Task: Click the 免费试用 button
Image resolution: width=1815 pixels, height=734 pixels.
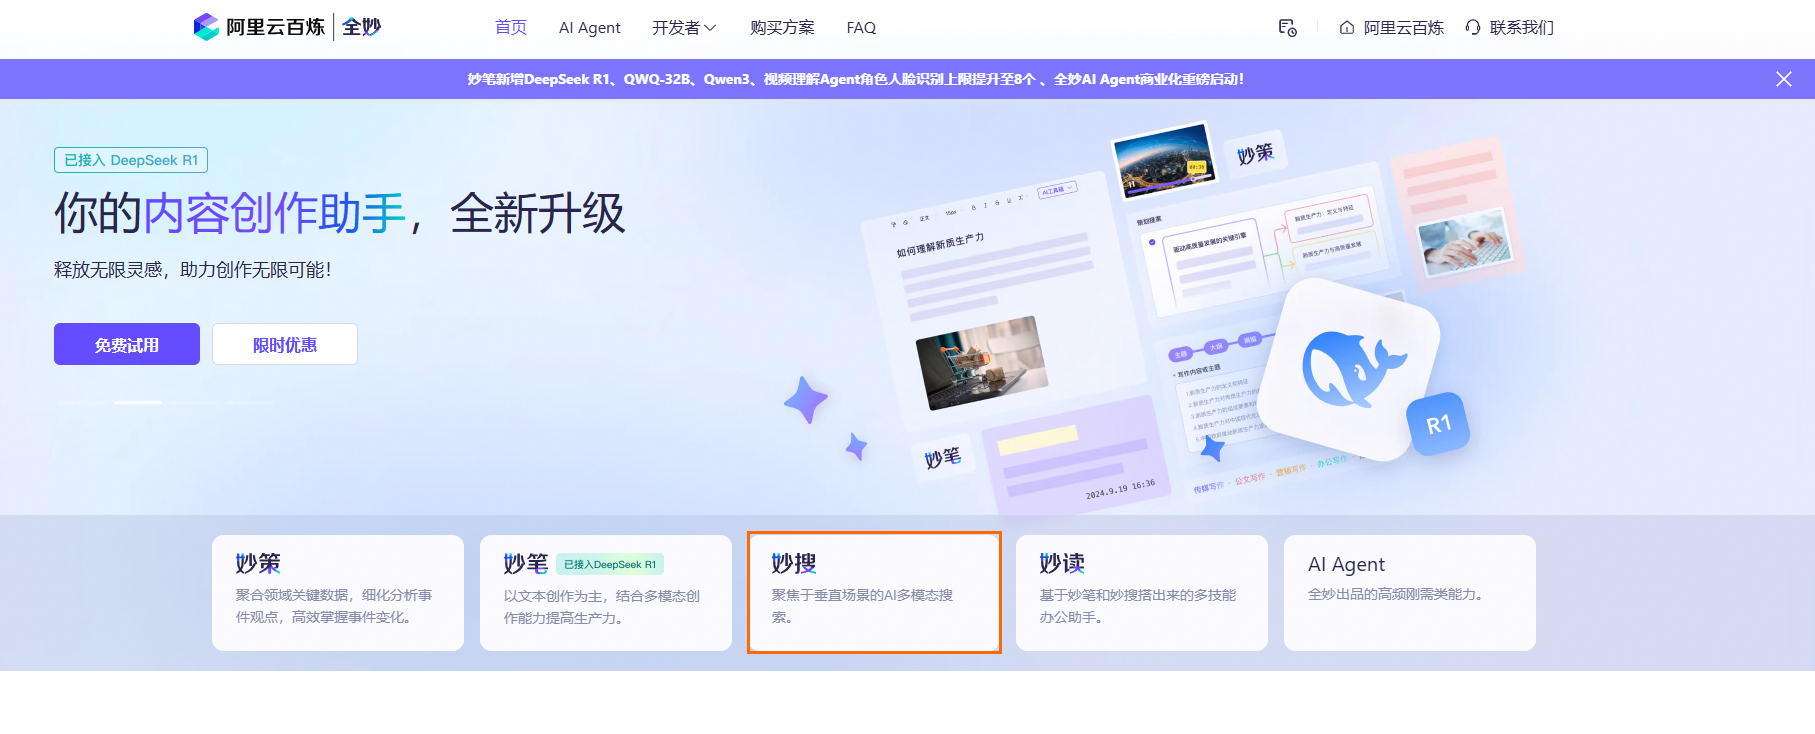Action: pos(127,344)
